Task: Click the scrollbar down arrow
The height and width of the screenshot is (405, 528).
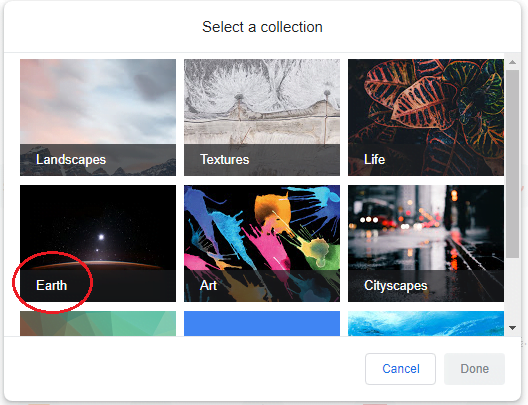Action: 513,328
